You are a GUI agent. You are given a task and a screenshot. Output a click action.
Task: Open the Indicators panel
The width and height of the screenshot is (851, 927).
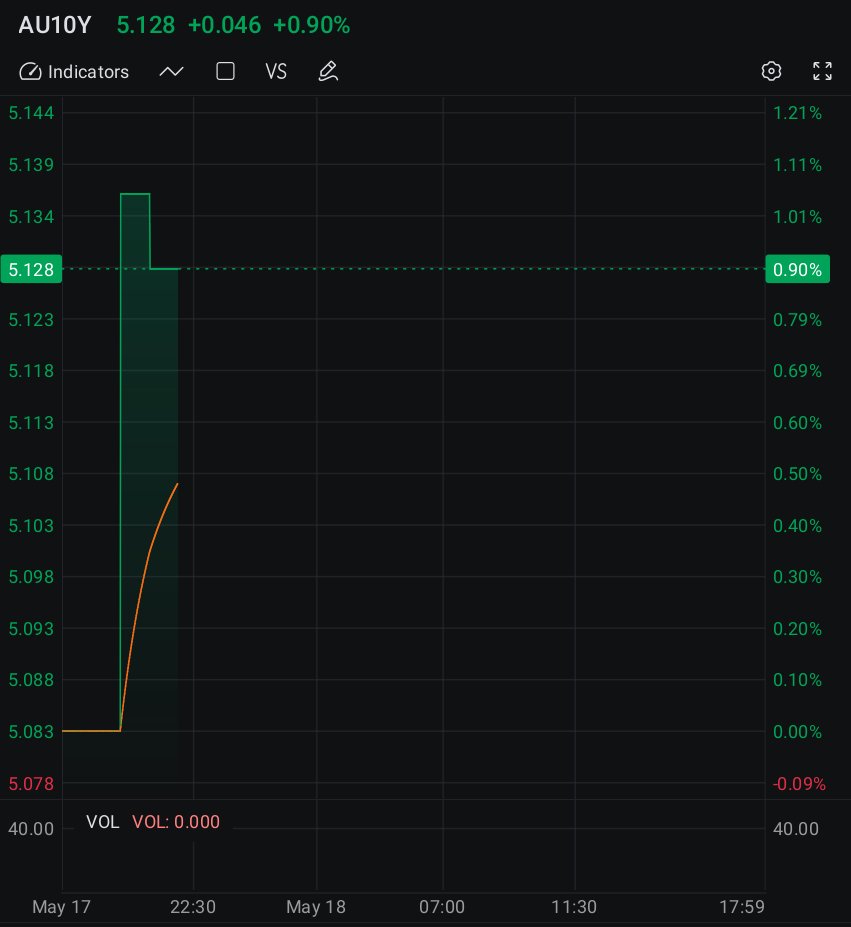[74, 72]
